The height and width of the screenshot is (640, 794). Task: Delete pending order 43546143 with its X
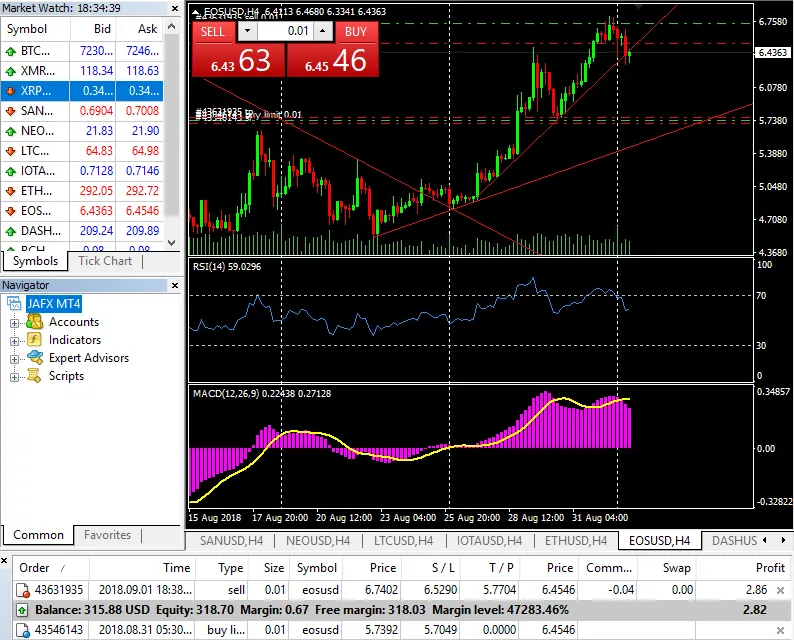click(780, 630)
